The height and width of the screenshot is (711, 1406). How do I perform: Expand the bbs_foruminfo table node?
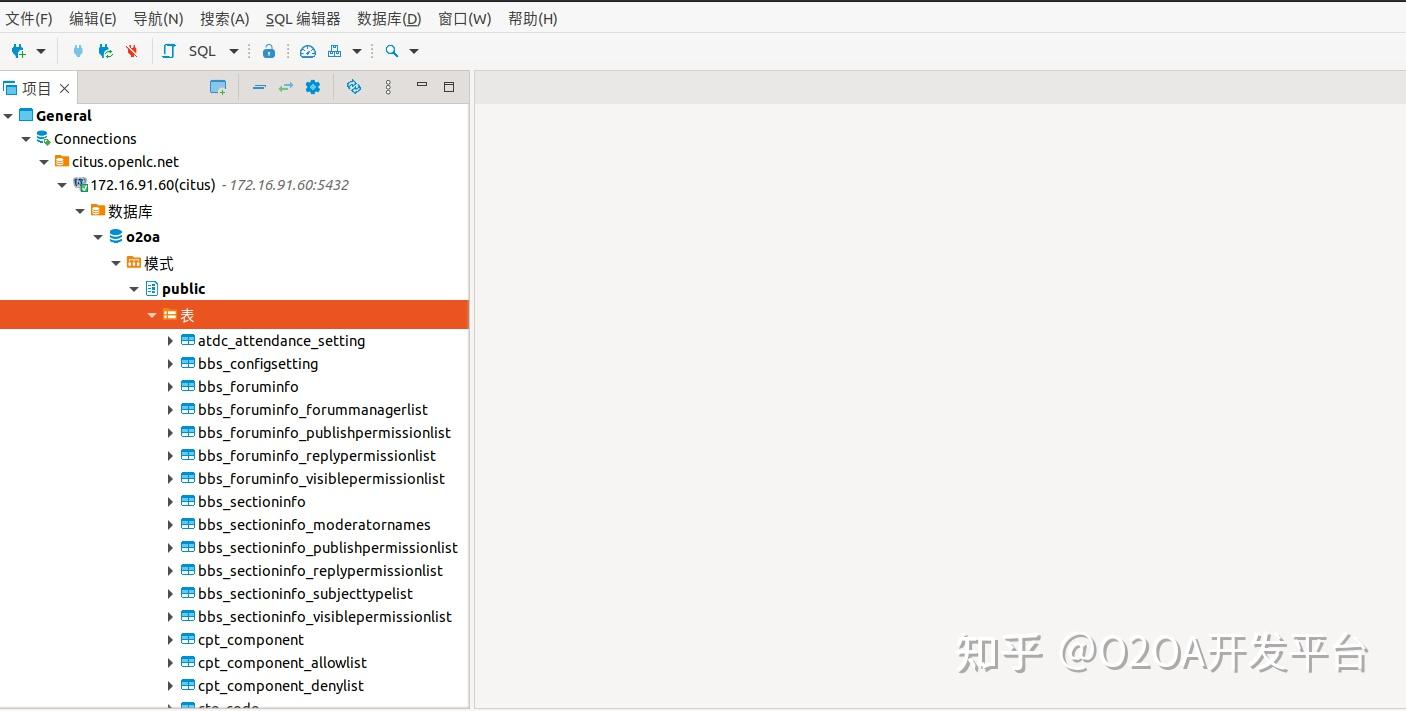[x=170, y=387]
